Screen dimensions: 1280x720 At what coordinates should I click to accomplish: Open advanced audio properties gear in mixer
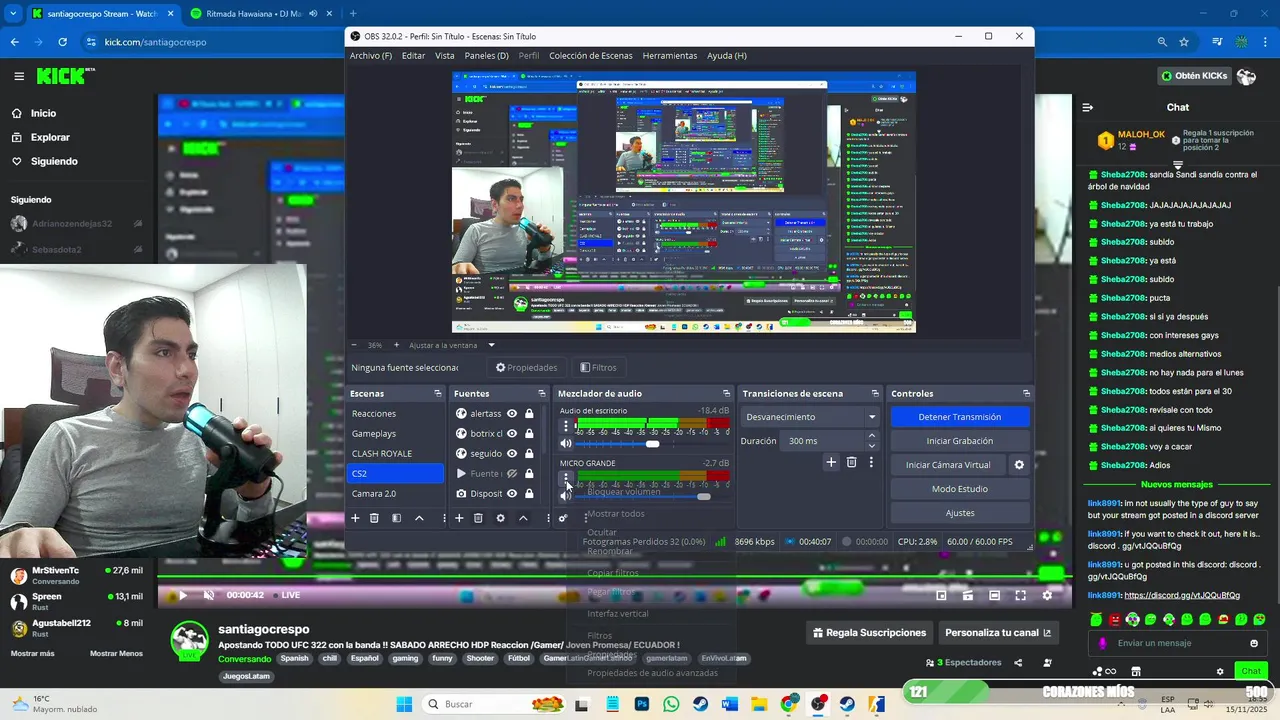point(563,518)
